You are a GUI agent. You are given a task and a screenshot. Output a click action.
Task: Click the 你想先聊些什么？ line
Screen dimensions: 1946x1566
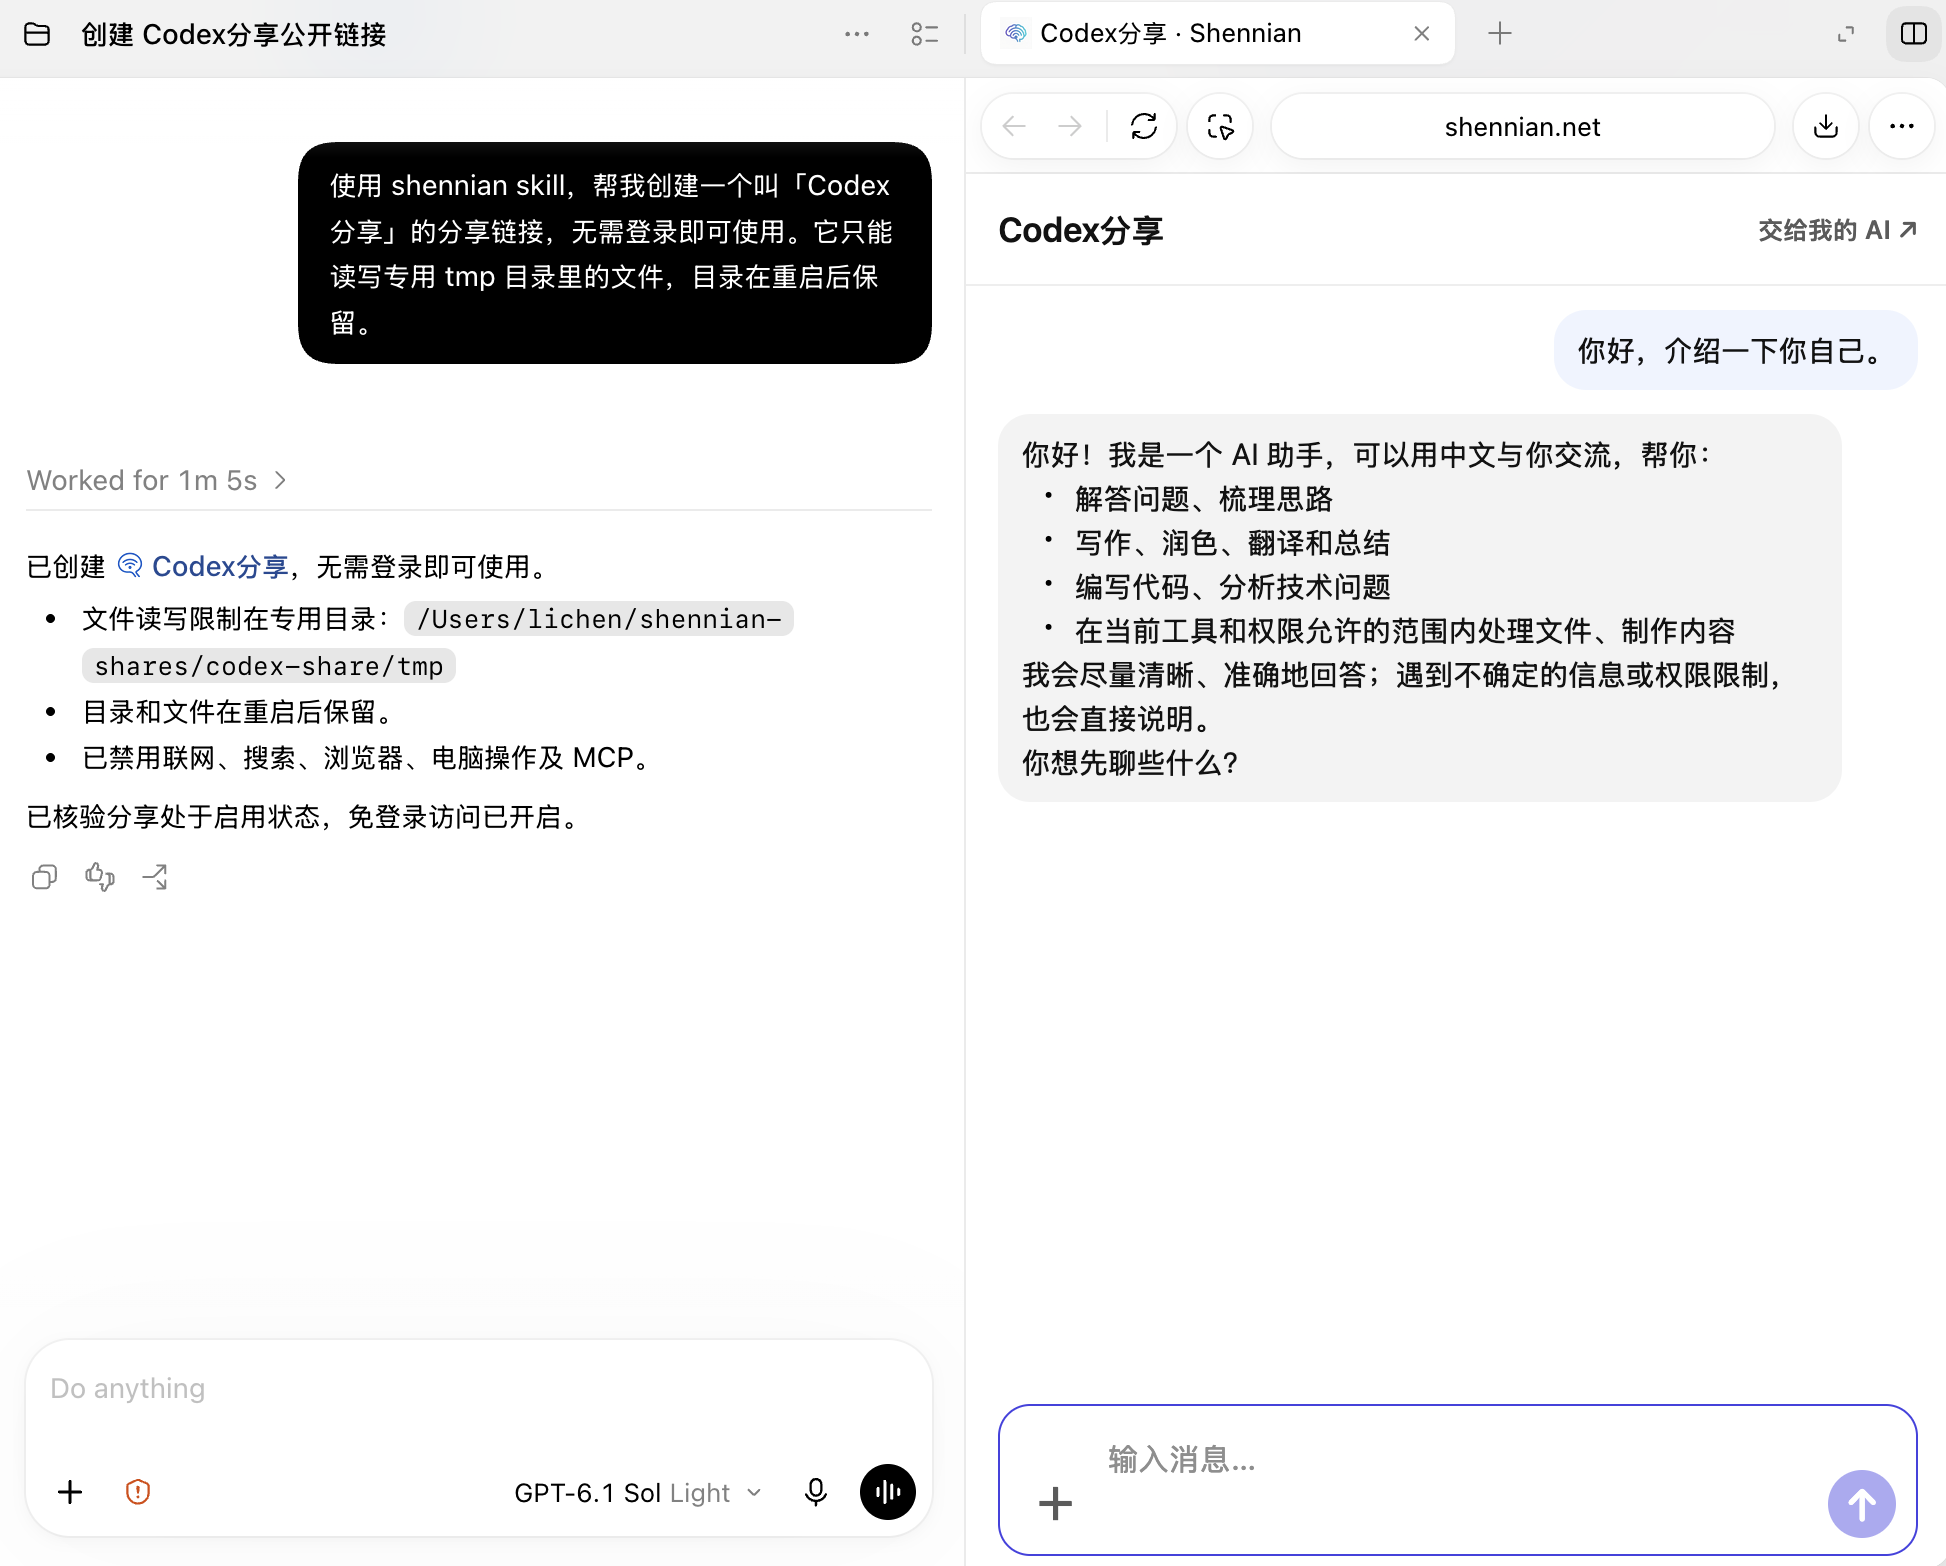click(1130, 764)
